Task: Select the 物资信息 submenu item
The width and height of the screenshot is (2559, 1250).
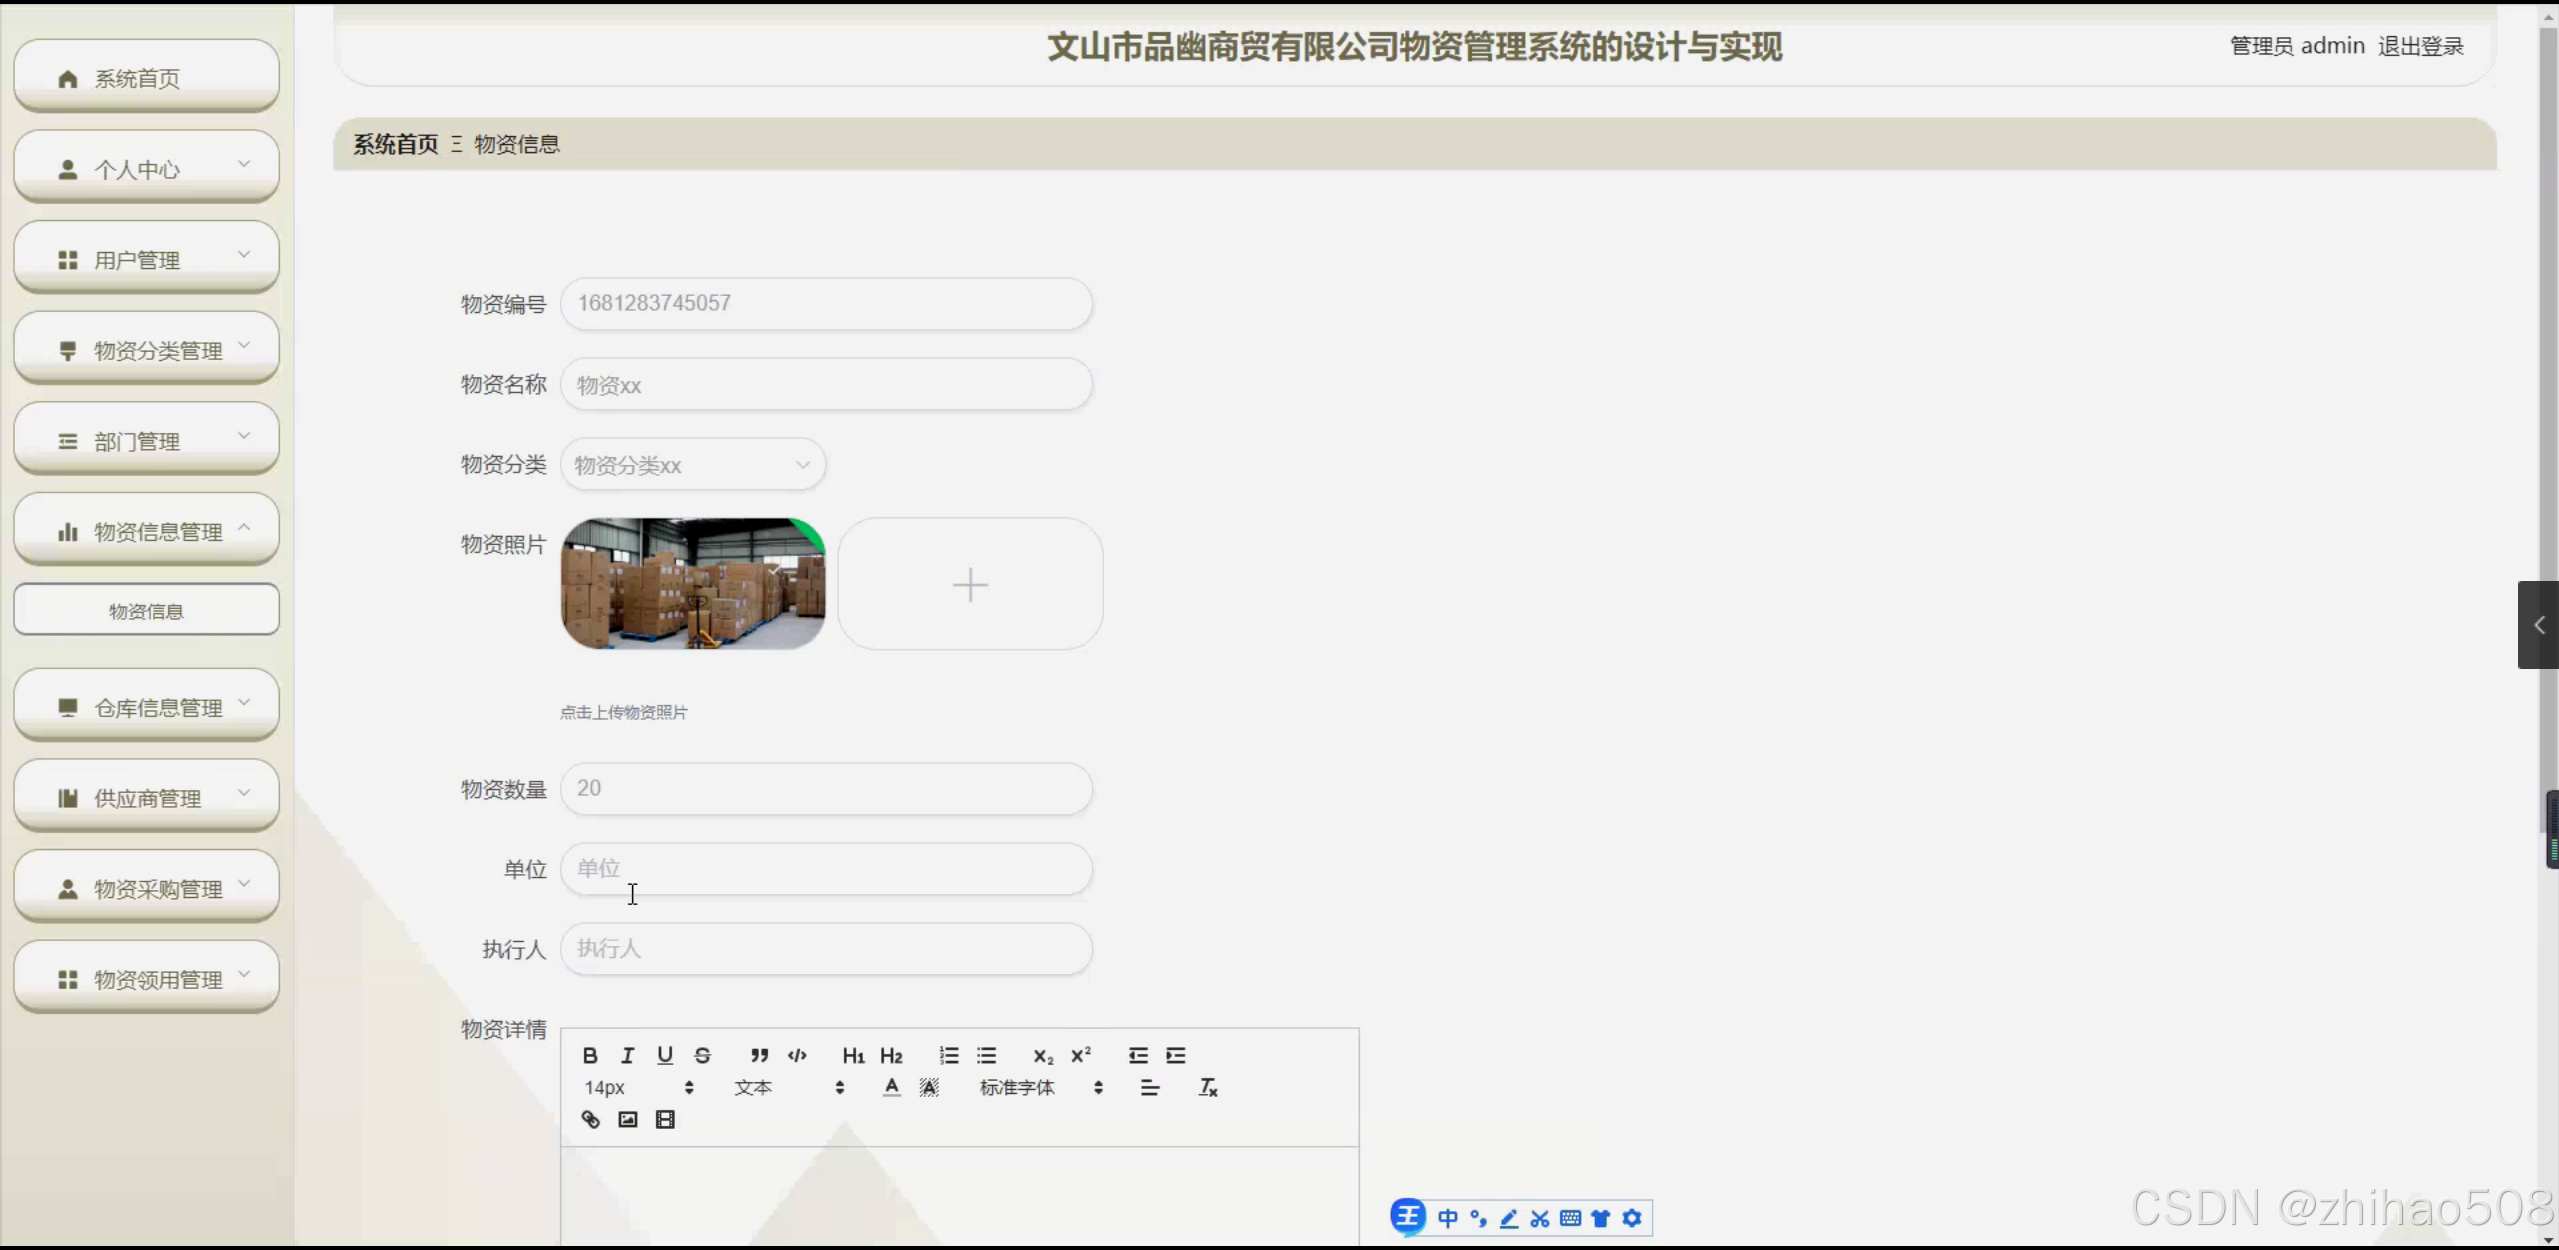Action: tap(147, 611)
